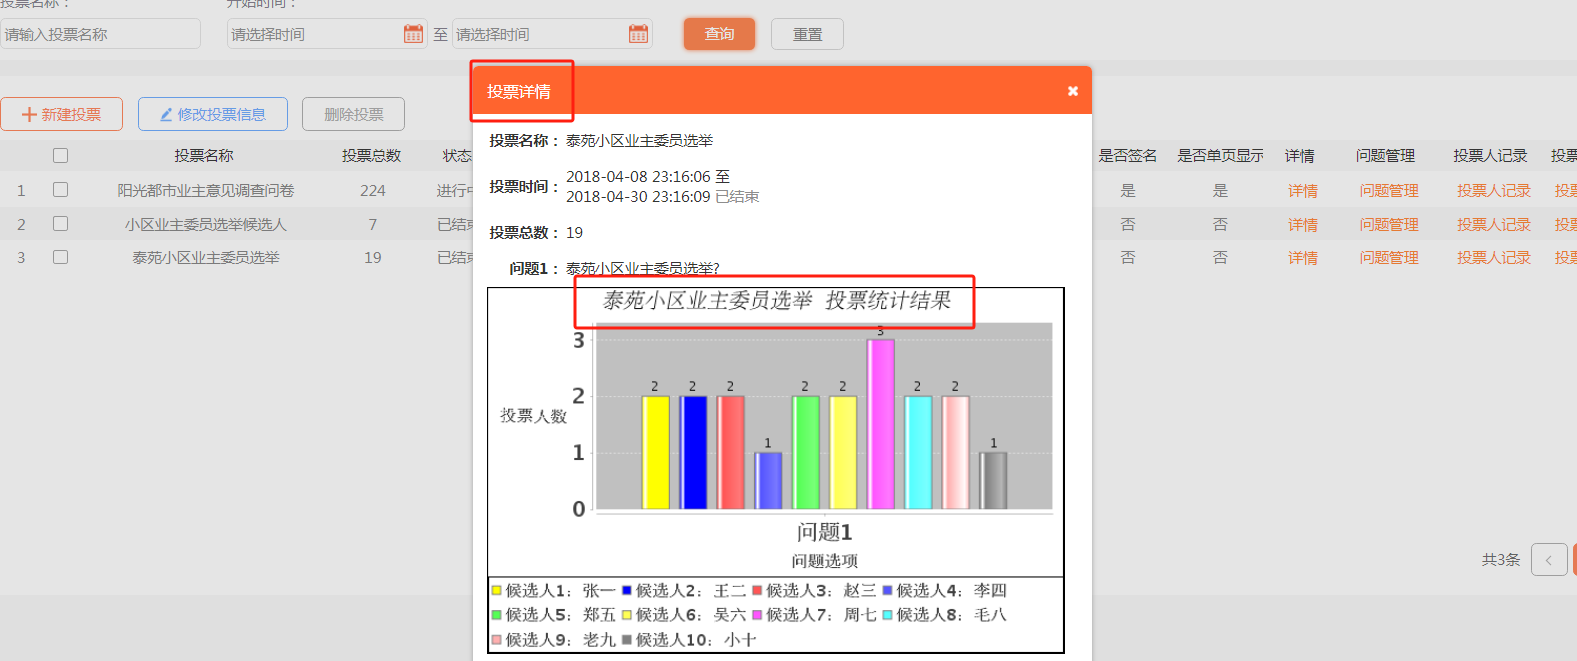Open 详情 link in the first row

(x=1302, y=191)
